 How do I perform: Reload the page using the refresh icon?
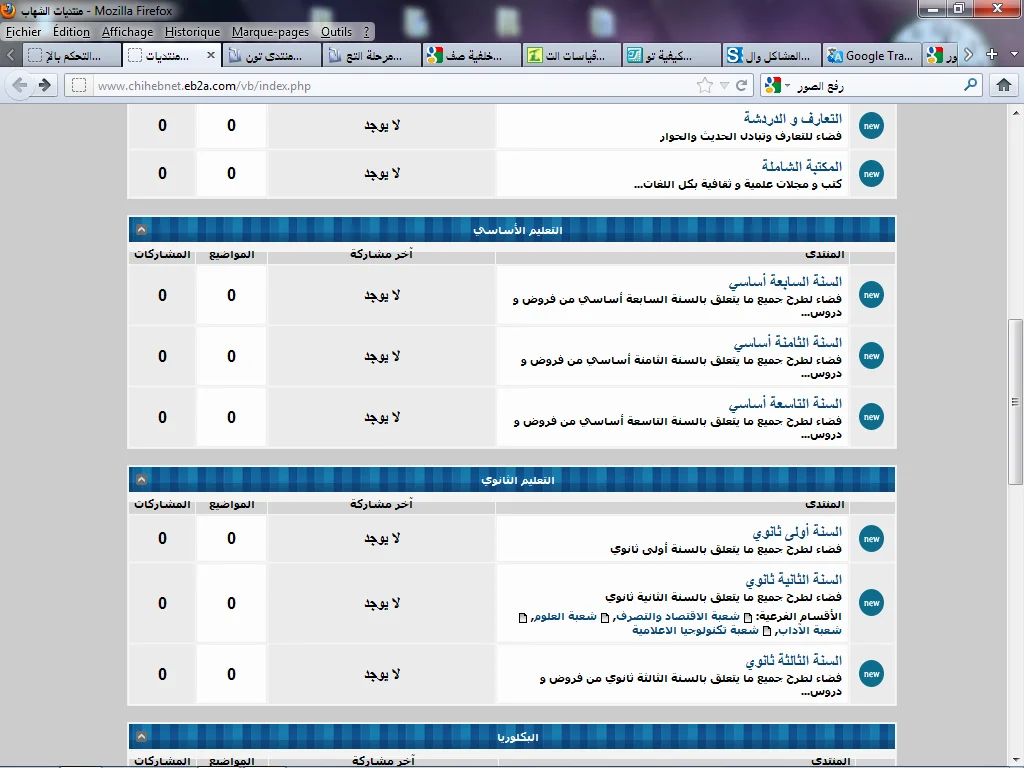741,86
